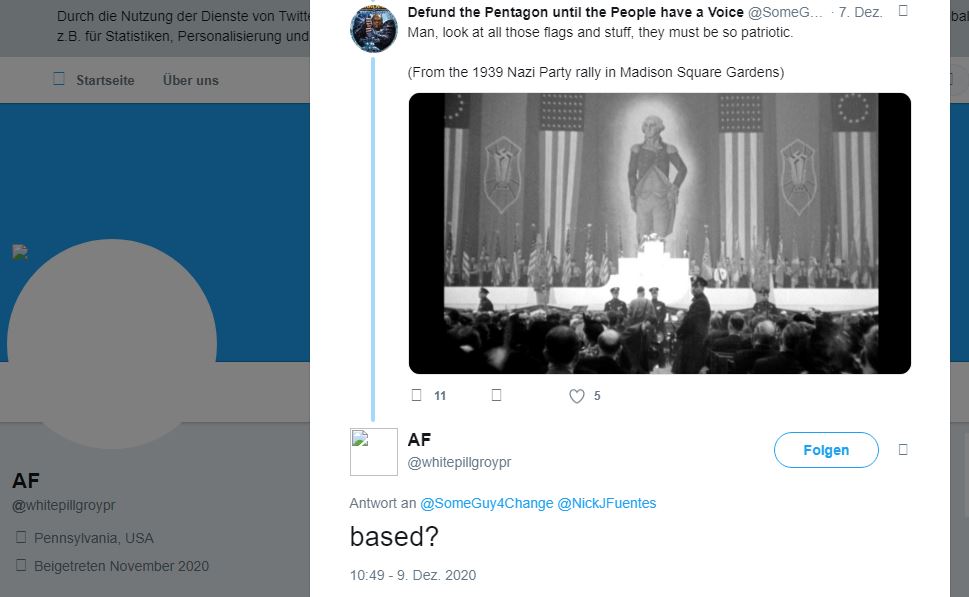Expand the options caret beside Folgen button
Screen dimensions: 969x597
tap(903, 449)
